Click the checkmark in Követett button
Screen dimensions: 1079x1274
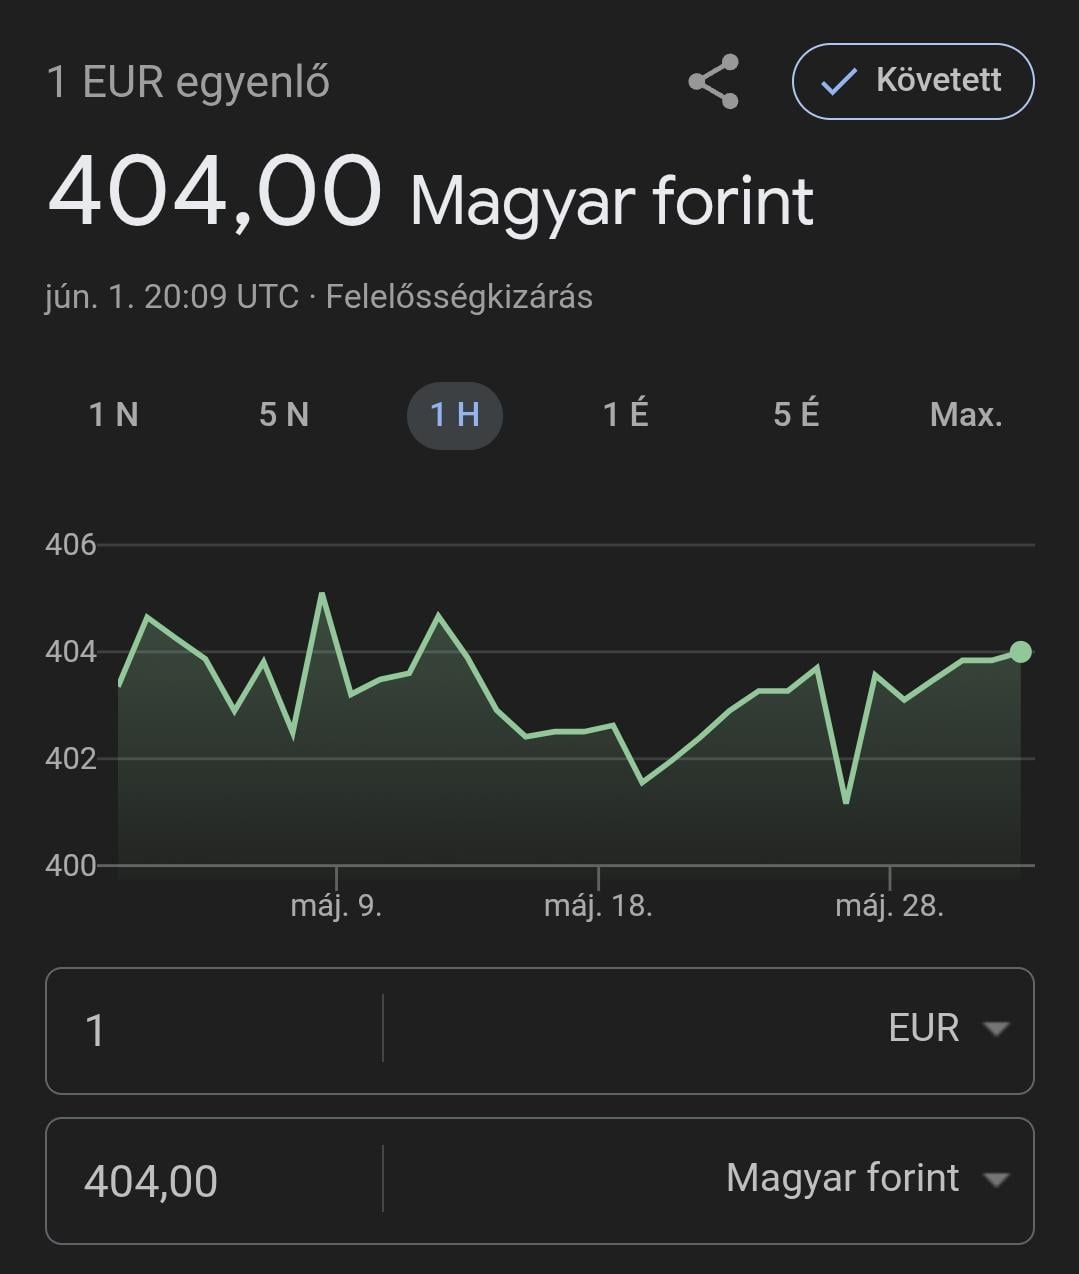pyautogui.click(x=838, y=82)
